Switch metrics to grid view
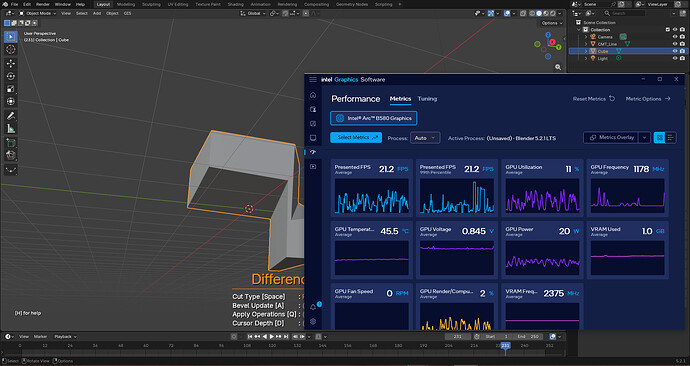The width and height of the screenshot is (690, 366). [659, 138]
